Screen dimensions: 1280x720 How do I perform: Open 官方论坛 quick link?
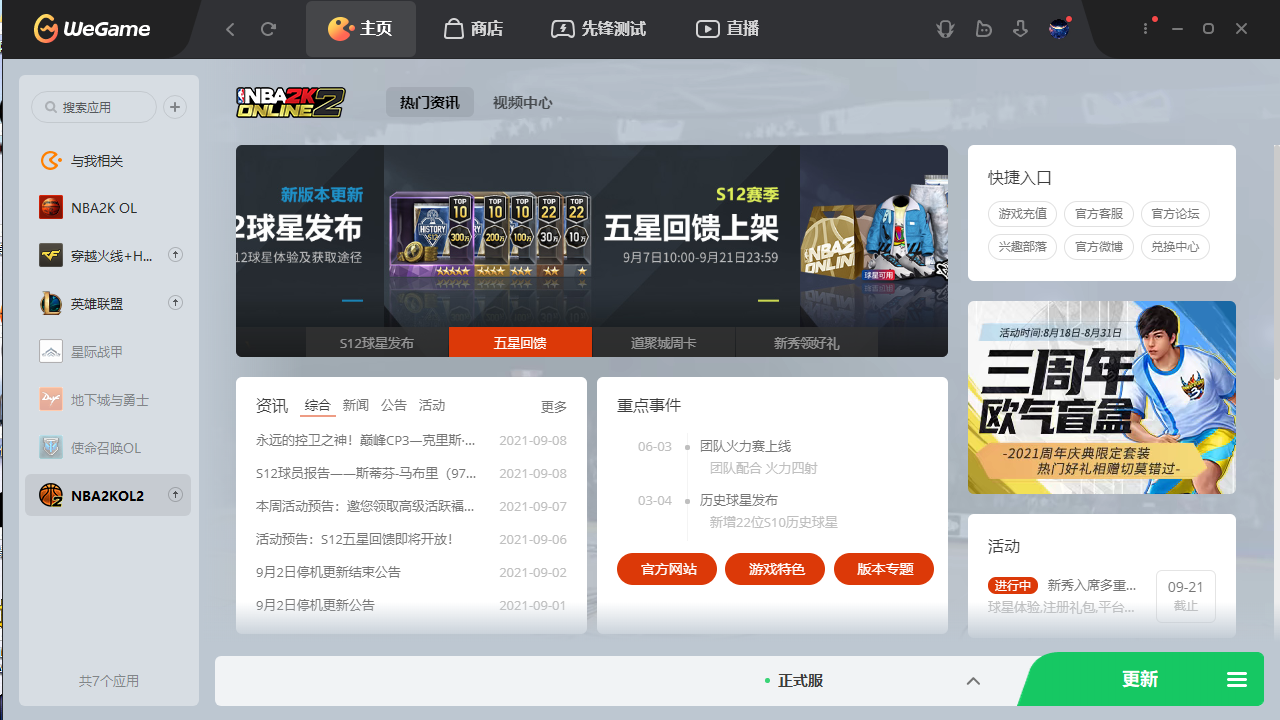(x=1175, y=214)
